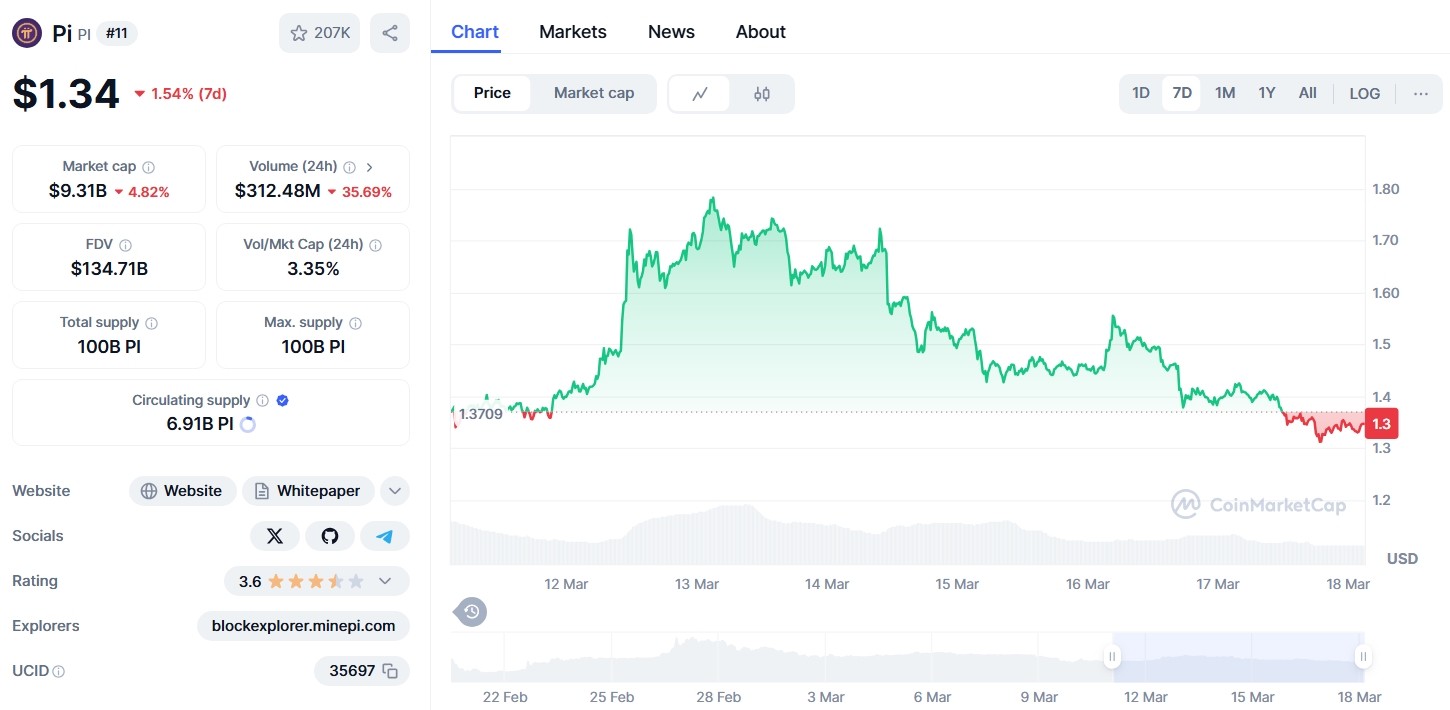Click Circulating supply info icon
Image resolution: width=1450 pixels, height=710 pixels.
point(262,400)
